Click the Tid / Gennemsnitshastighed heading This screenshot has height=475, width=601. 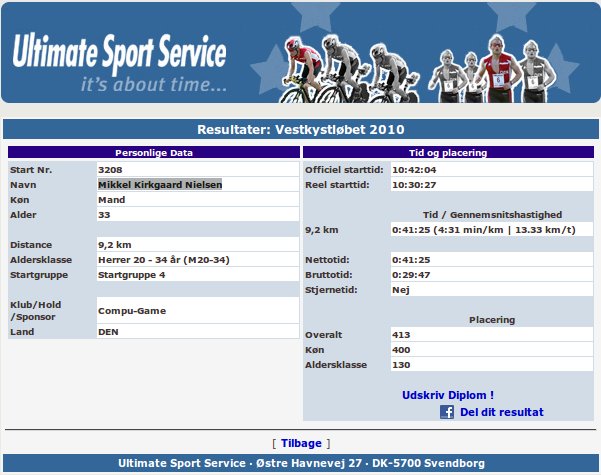click(493, 215)
